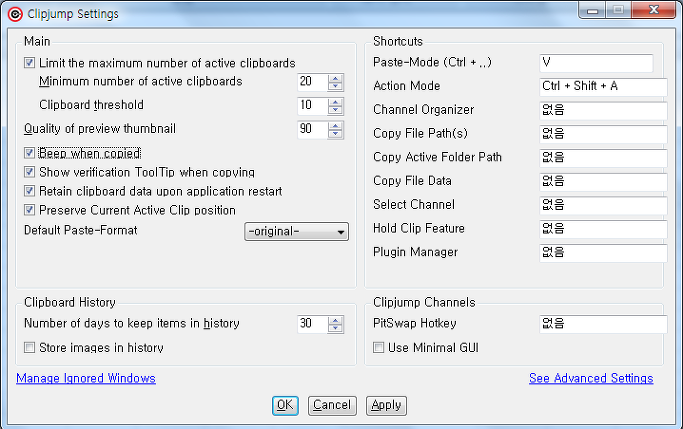Click the Cancel button
Screen dimensions: 683x429
[332, 405]
